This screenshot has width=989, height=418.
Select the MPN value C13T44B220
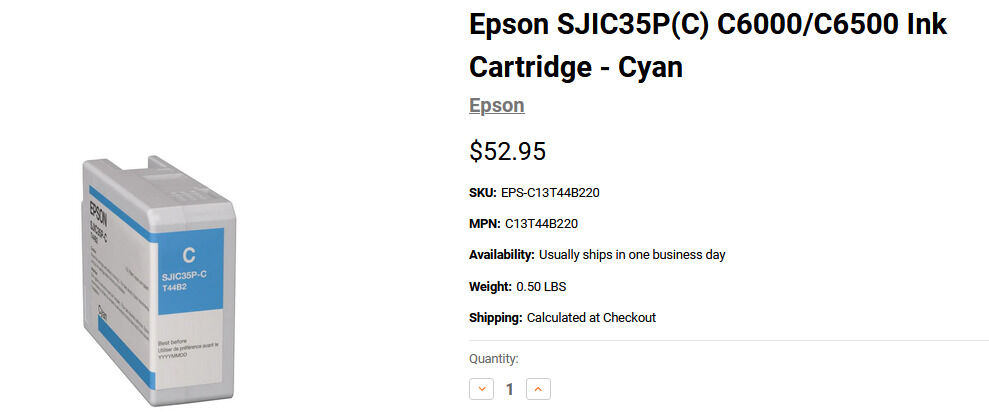point(542,224)
